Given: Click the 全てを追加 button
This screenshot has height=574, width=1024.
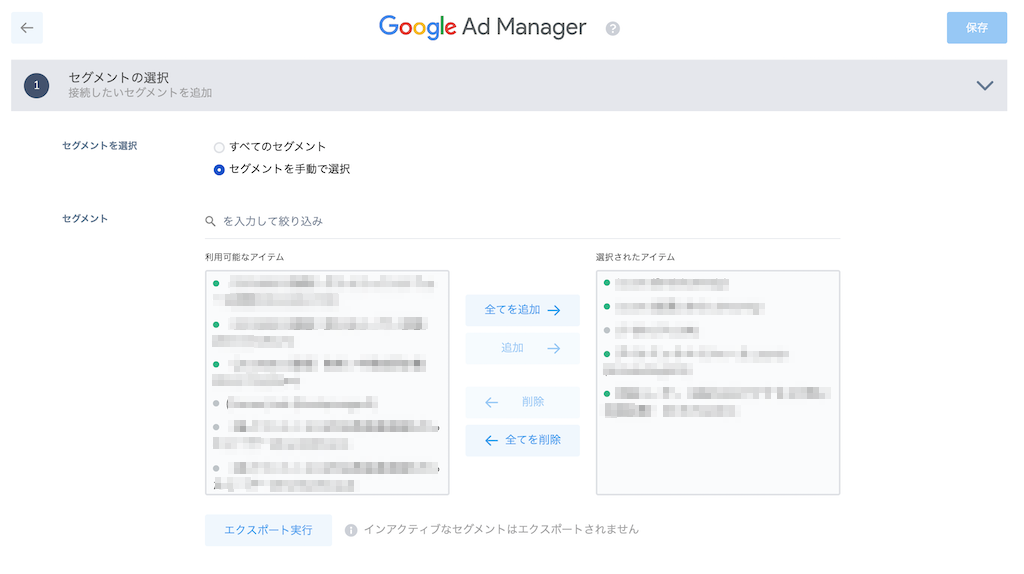Looking at the screenshot, I should pyautogui.click(x=522, y=310).
